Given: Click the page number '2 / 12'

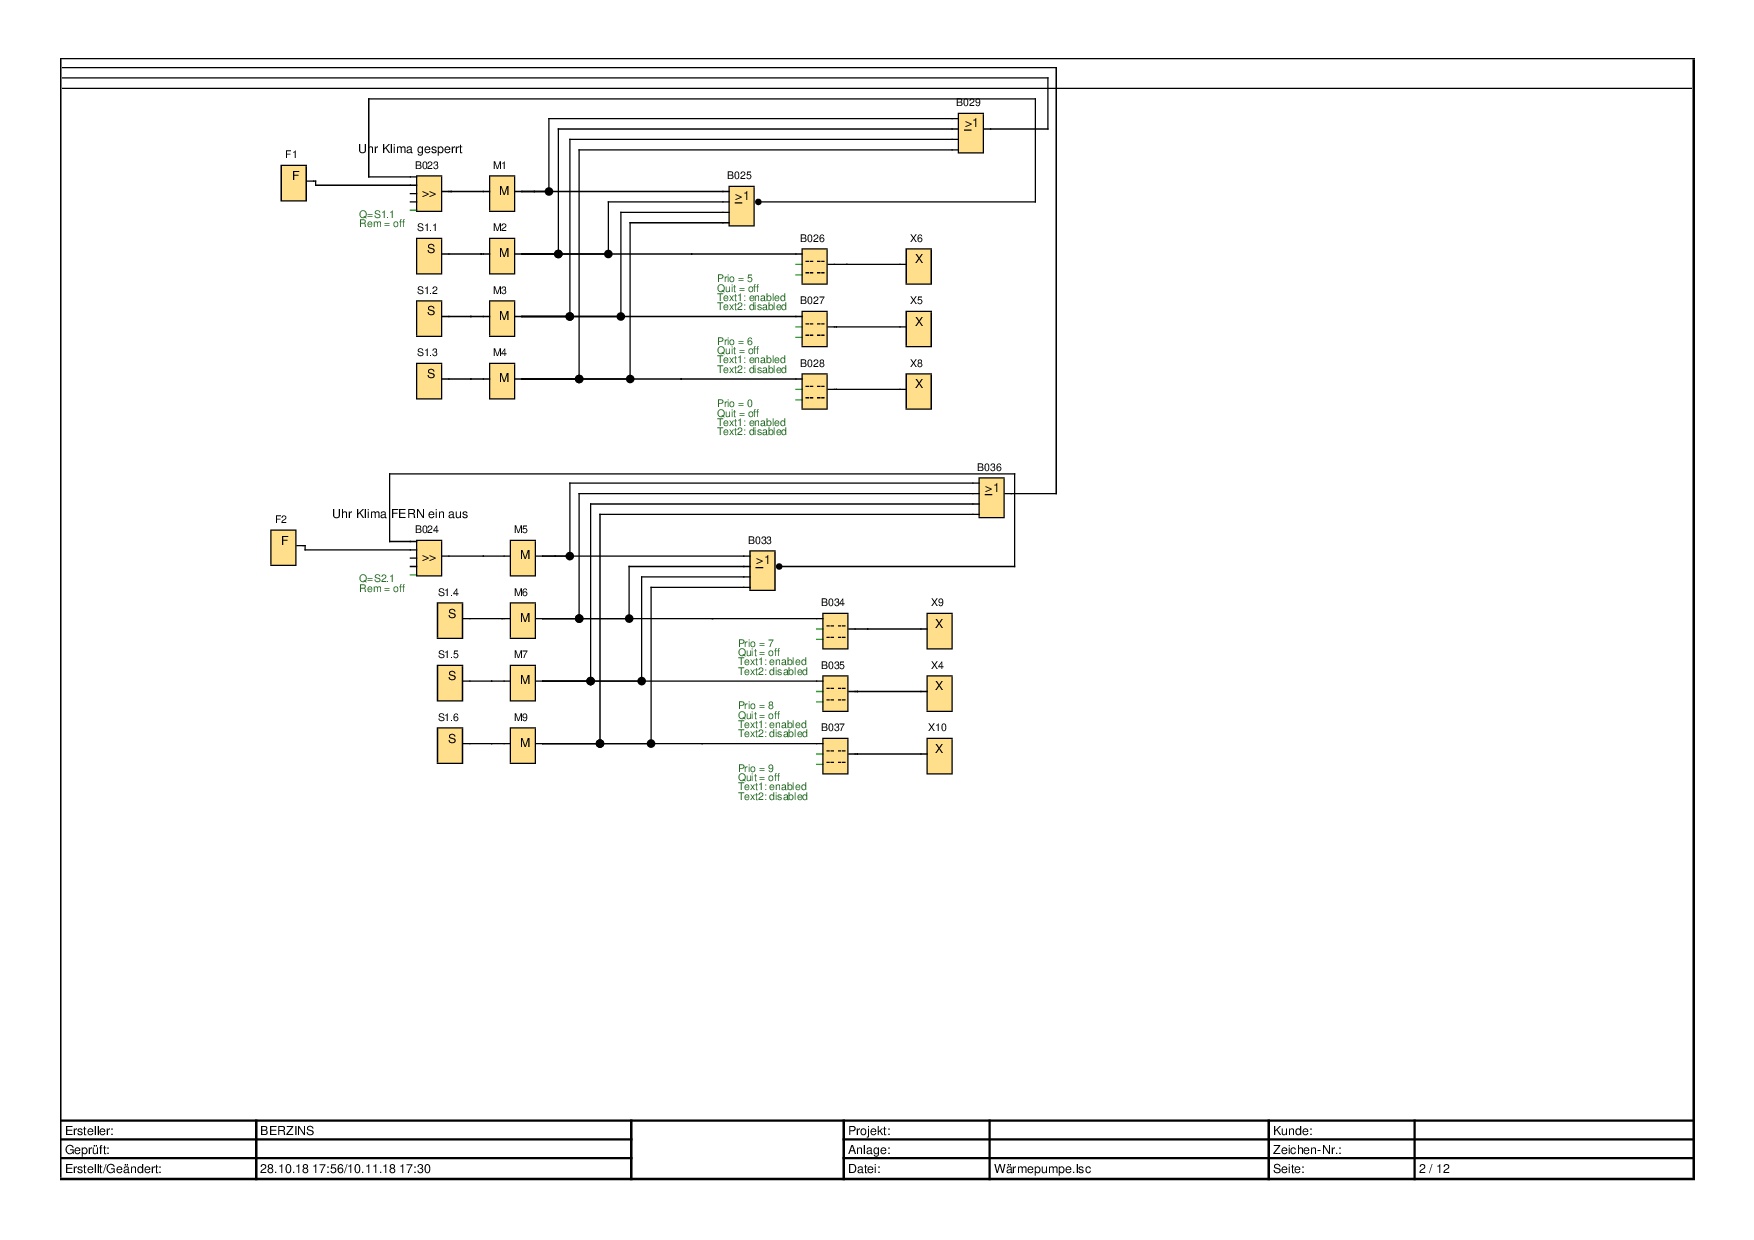Looking at the screenshot, I should tap(1434, 1169).
